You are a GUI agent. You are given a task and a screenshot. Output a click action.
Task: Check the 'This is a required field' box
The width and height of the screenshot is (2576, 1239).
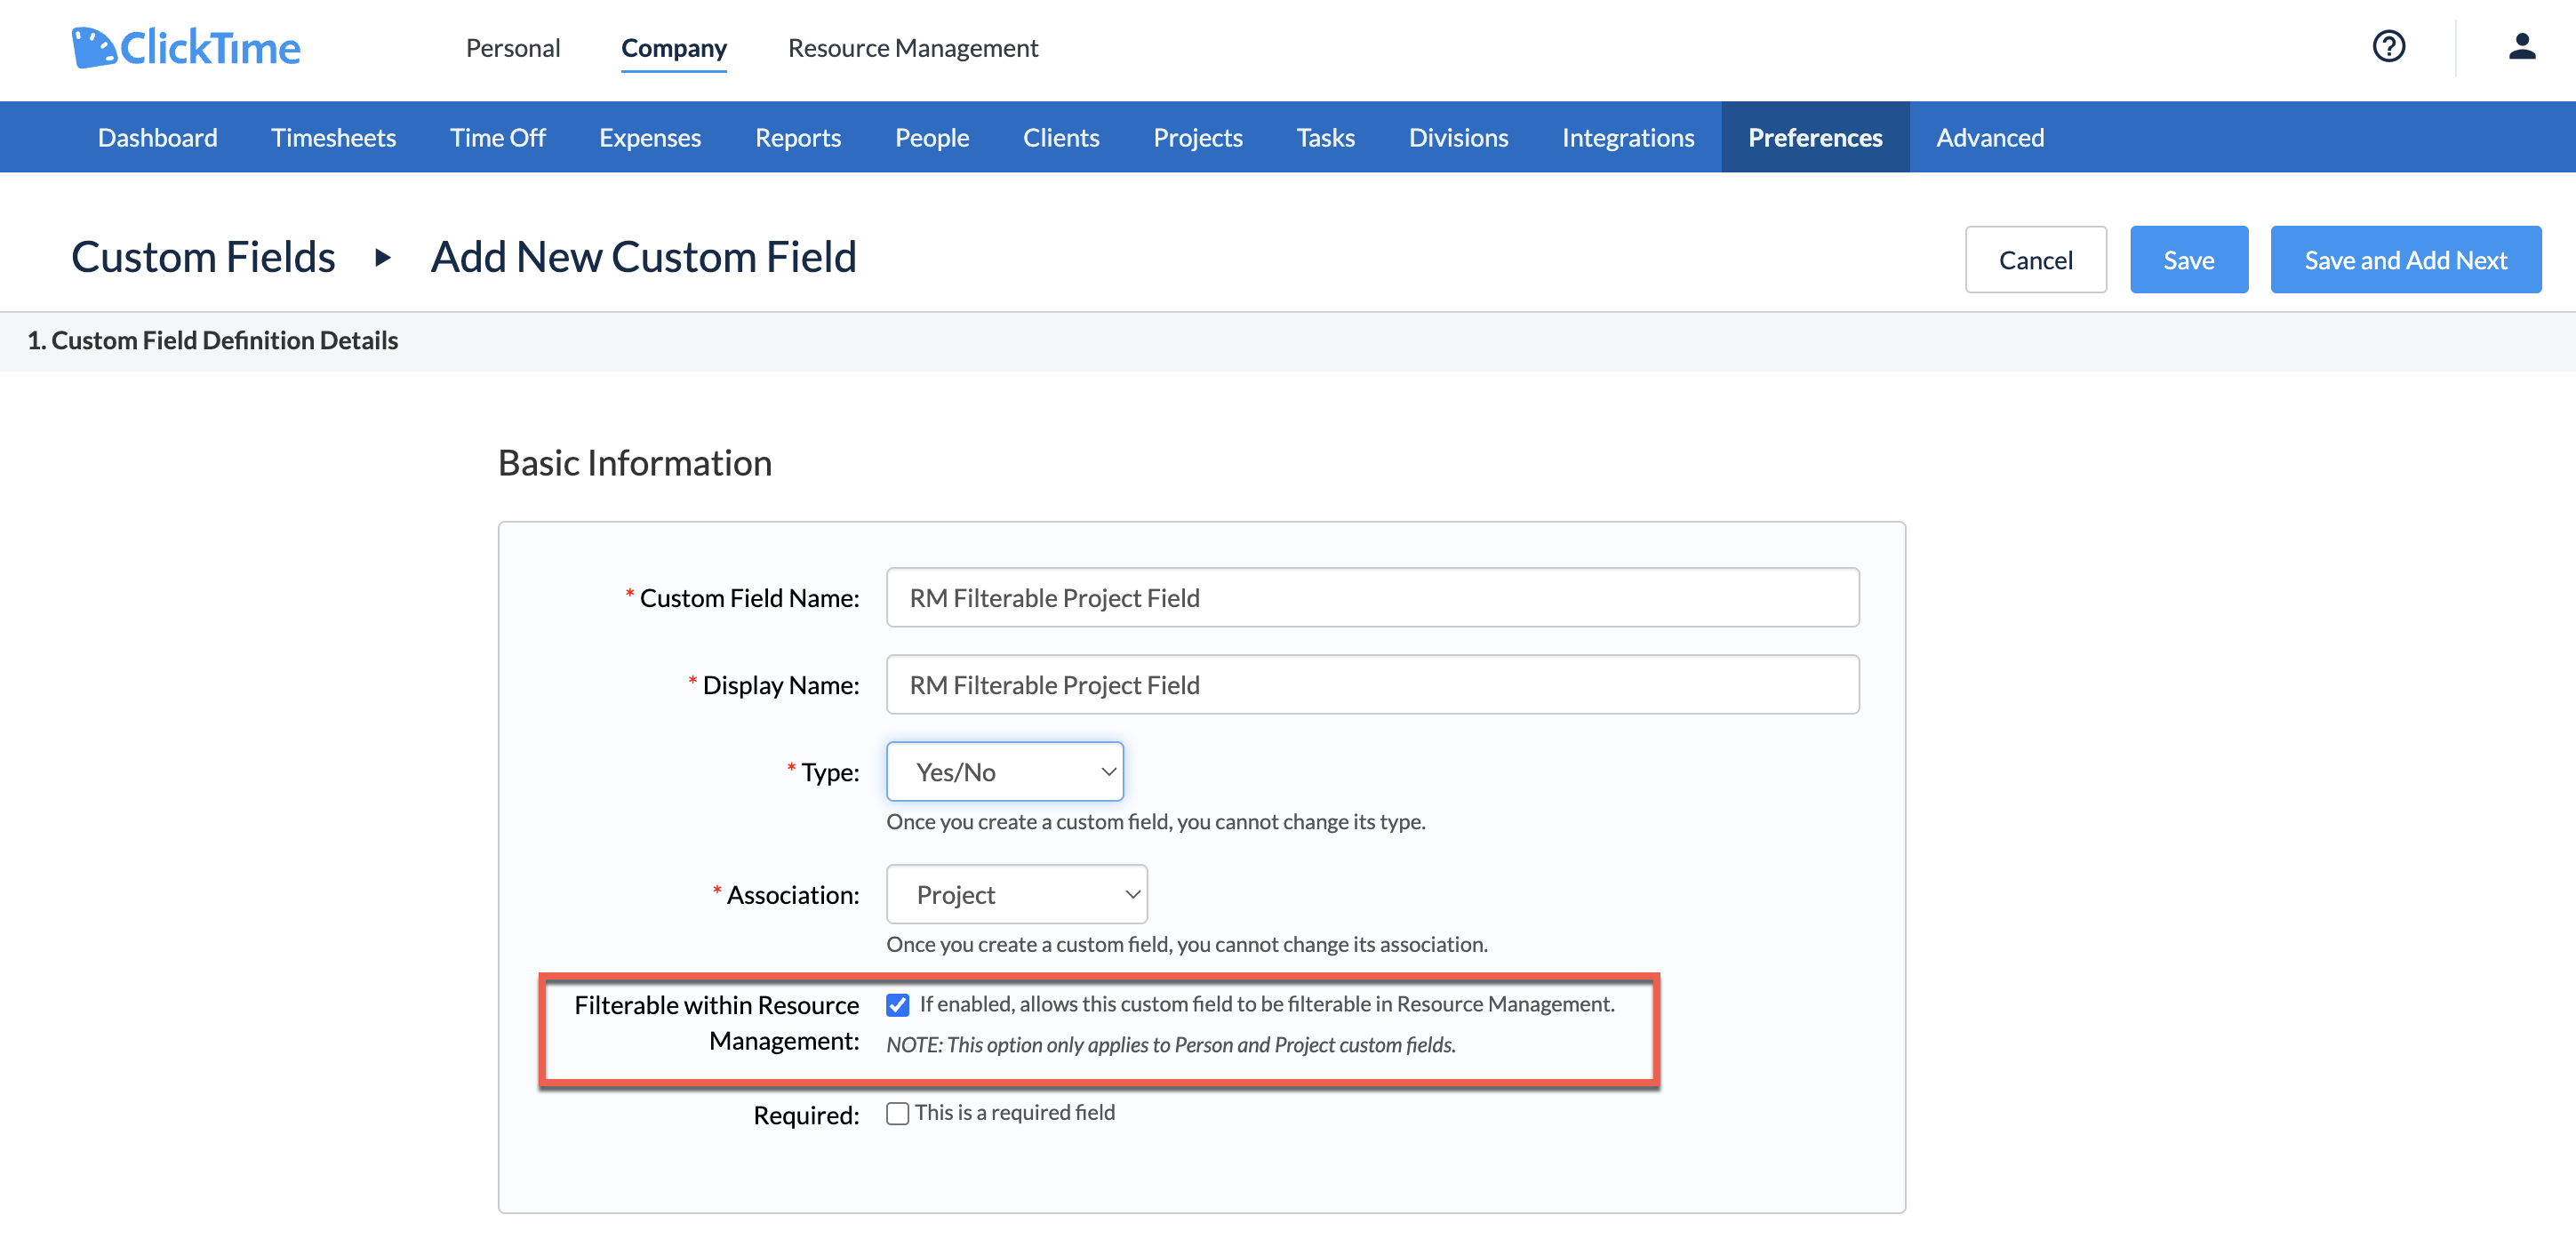tap(897, 1113)
